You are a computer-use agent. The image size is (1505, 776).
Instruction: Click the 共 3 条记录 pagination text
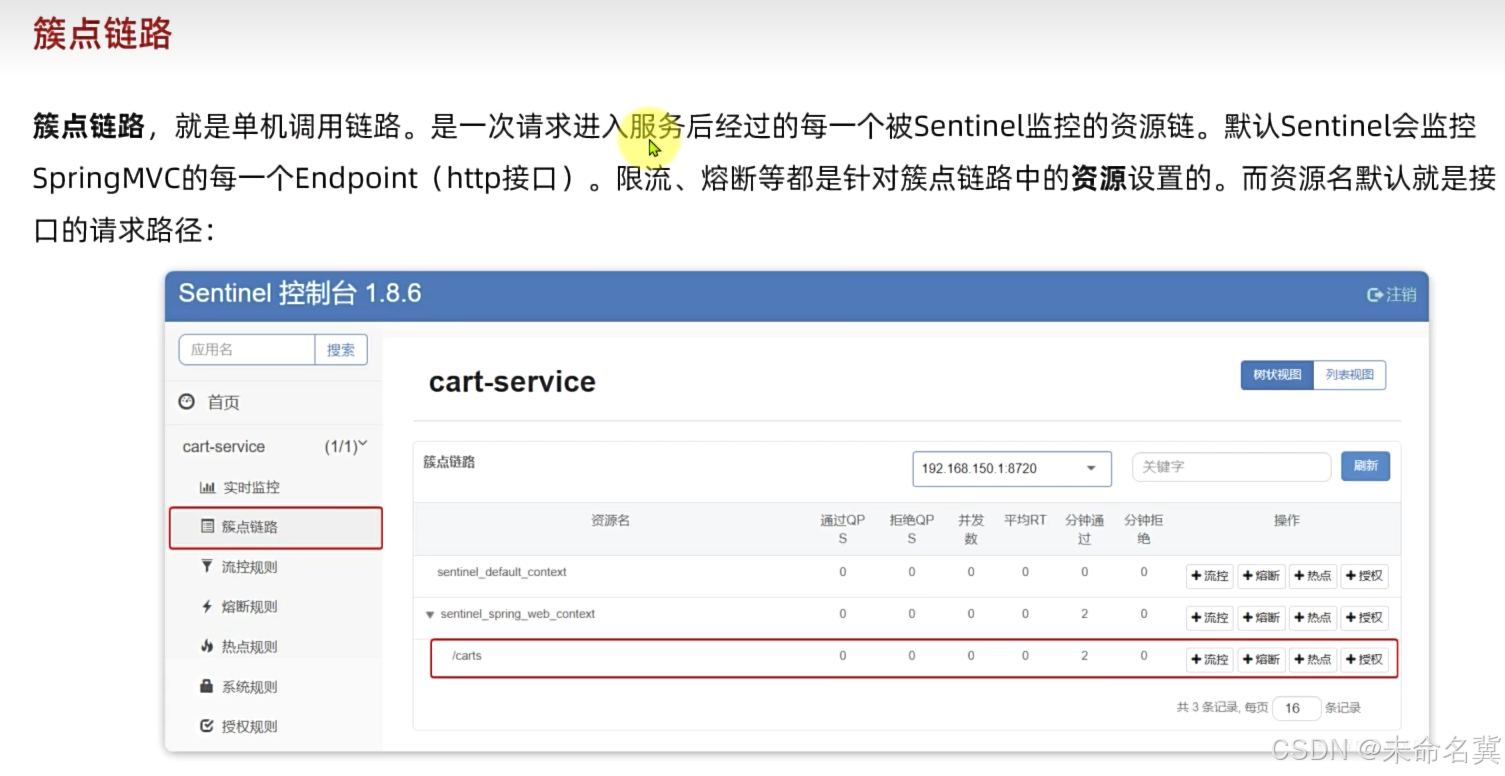[1208, 708]
